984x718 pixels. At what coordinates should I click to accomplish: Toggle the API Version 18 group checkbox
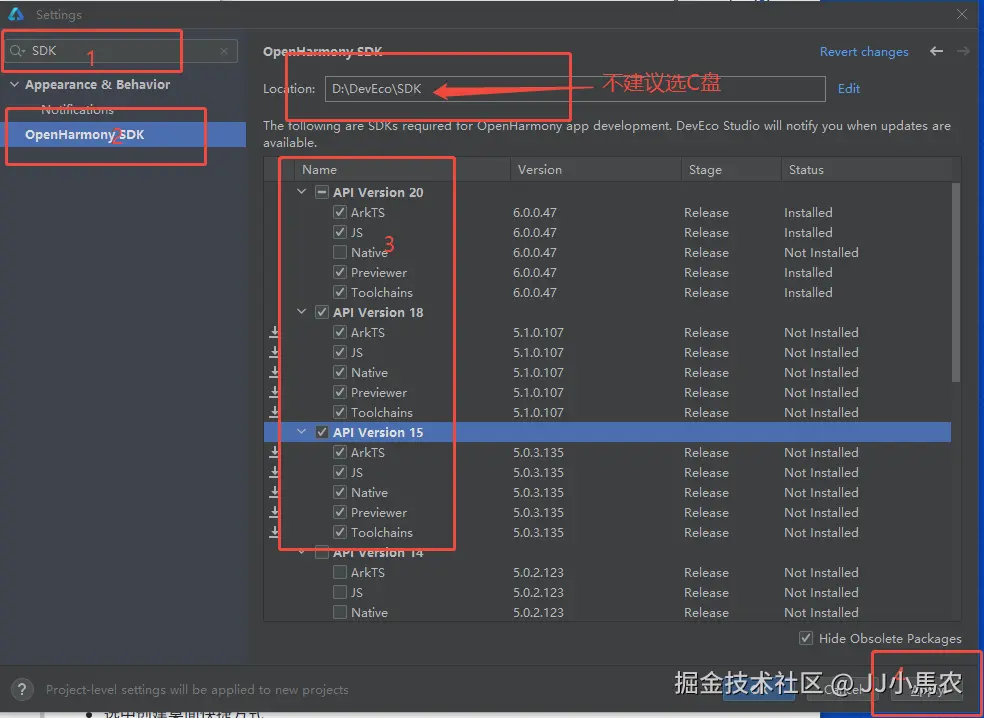coord(322,312)
